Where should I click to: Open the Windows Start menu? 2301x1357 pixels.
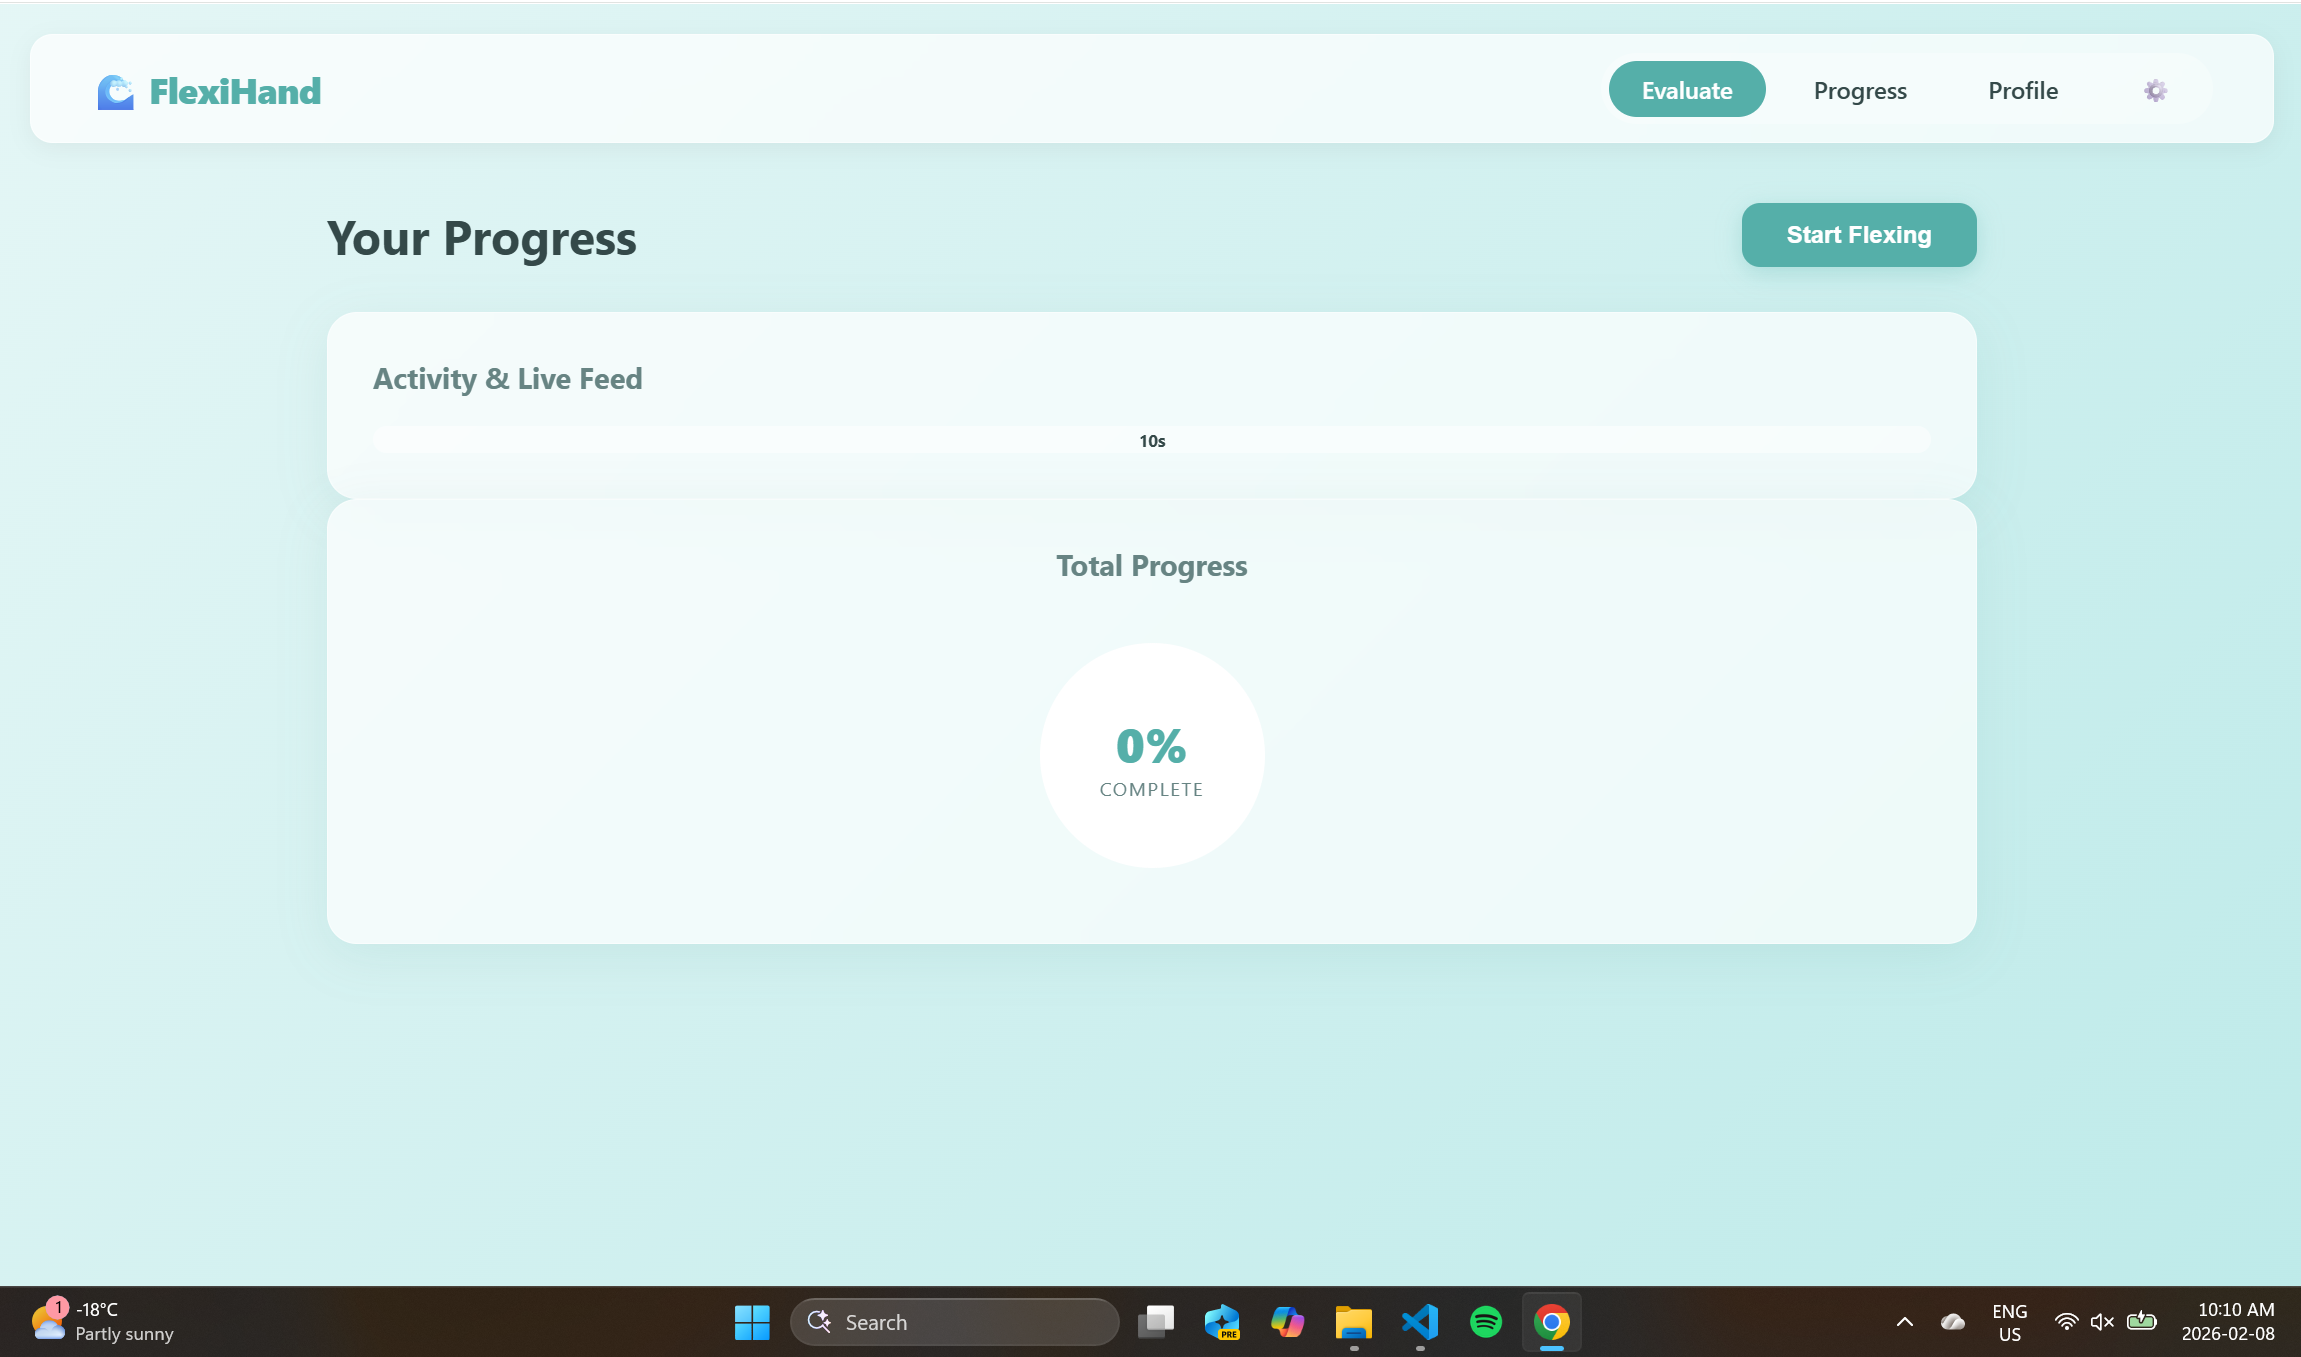[x=752, y=1322]
